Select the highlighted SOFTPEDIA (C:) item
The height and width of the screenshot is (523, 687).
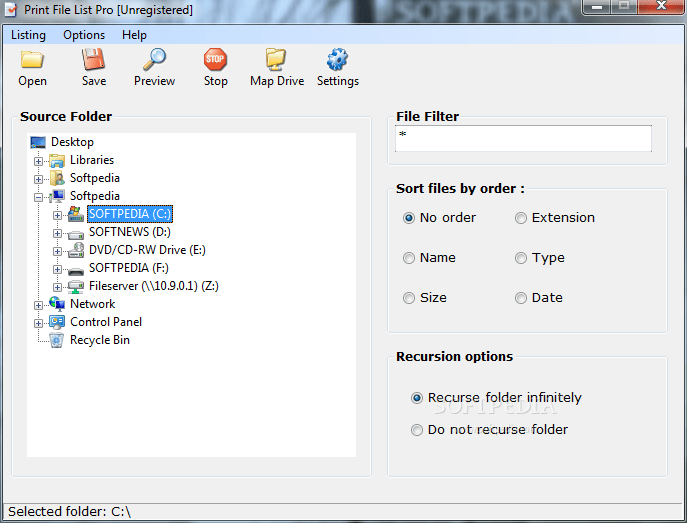coord(130,214)
